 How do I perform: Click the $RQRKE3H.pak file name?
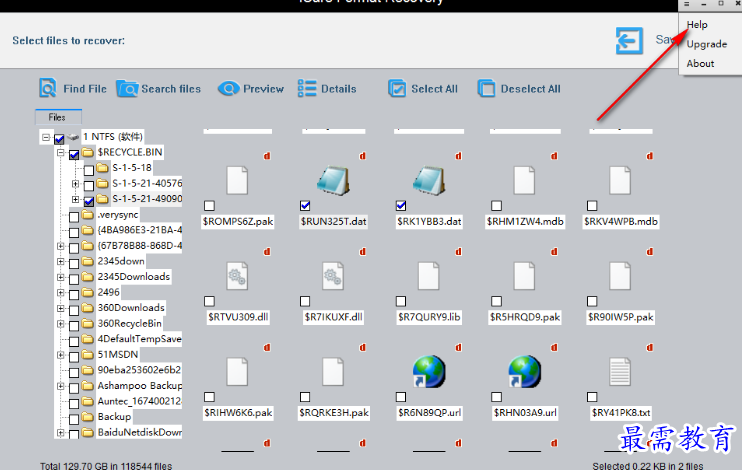click(x=334, y=413)
